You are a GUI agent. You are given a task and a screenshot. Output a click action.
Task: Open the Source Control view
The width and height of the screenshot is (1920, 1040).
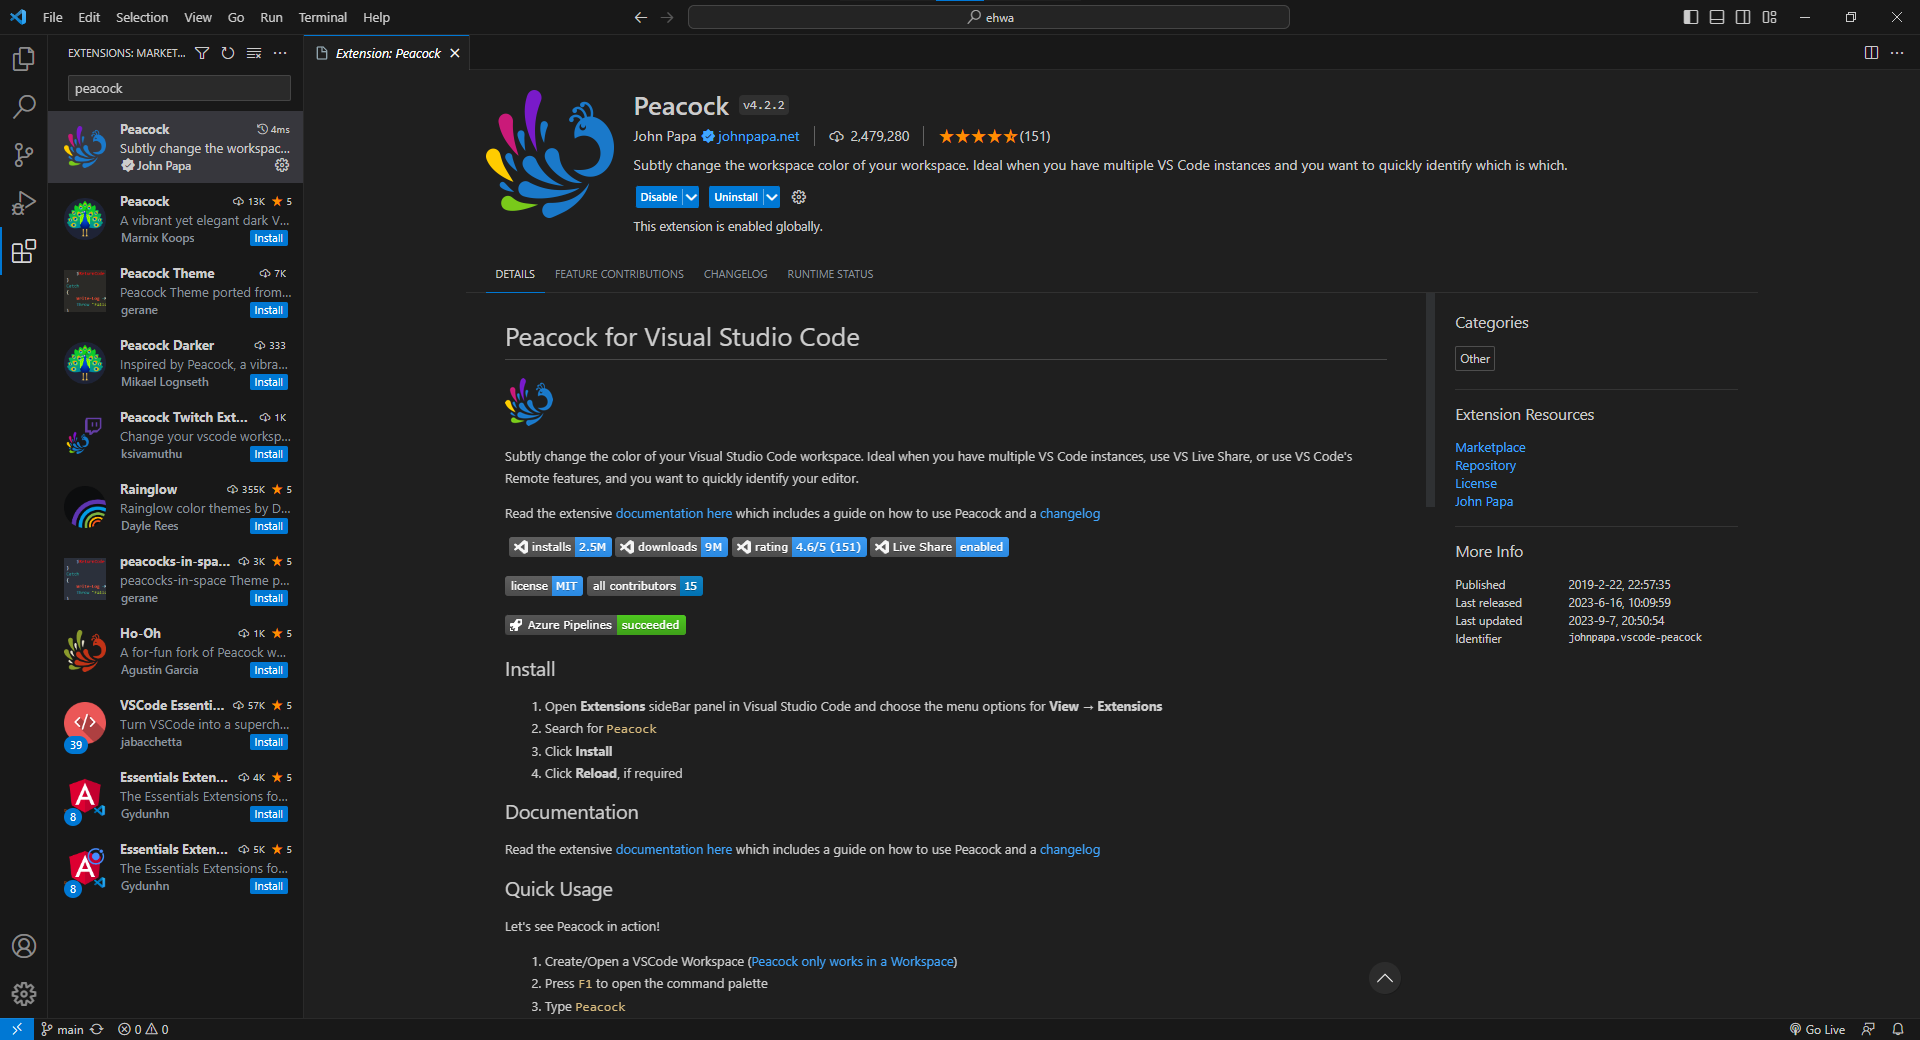[x=24, y=155]
